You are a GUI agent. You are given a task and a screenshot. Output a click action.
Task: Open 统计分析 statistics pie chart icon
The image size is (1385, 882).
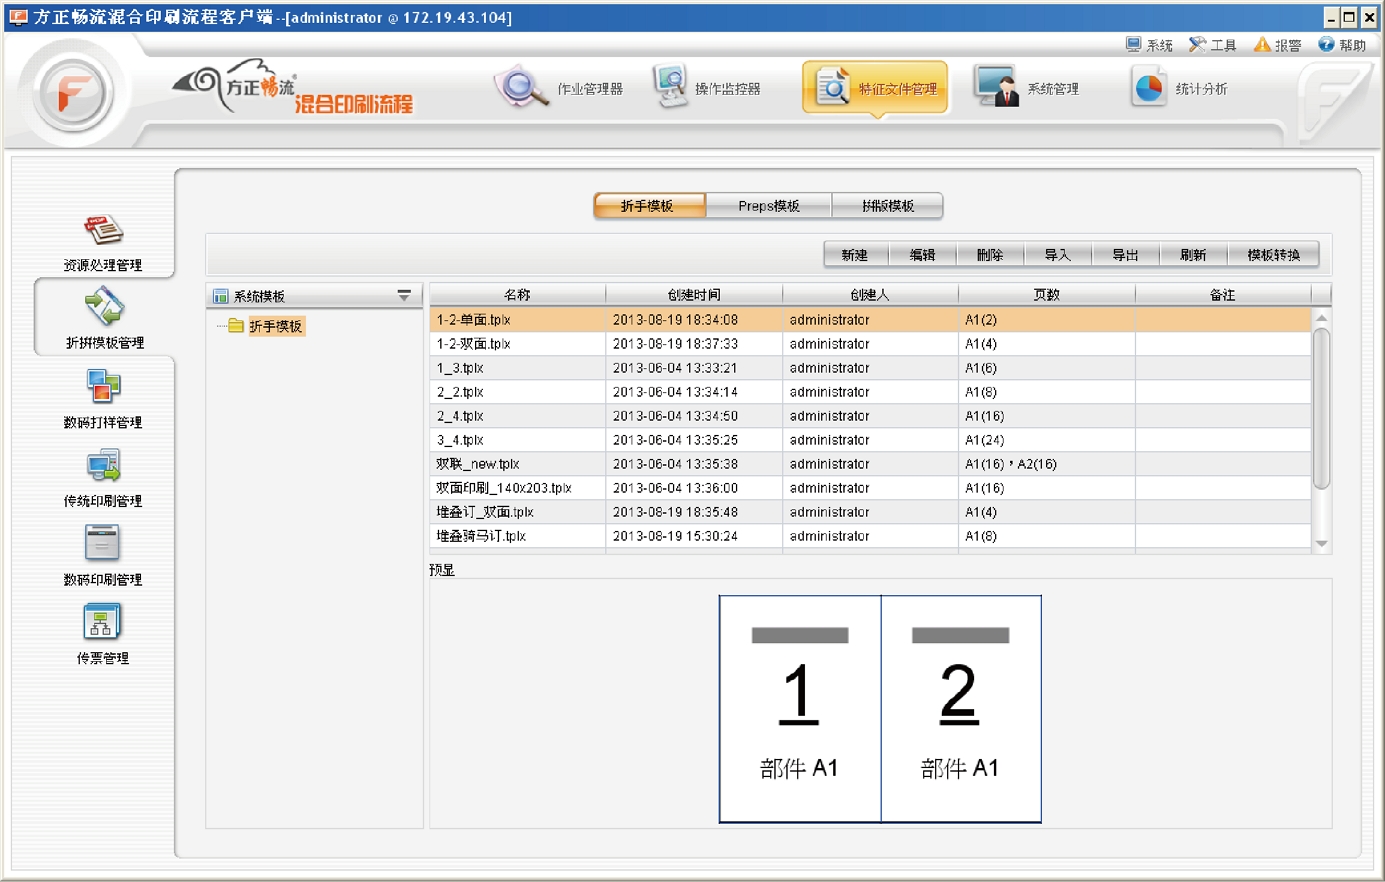tap(1149, 88)
